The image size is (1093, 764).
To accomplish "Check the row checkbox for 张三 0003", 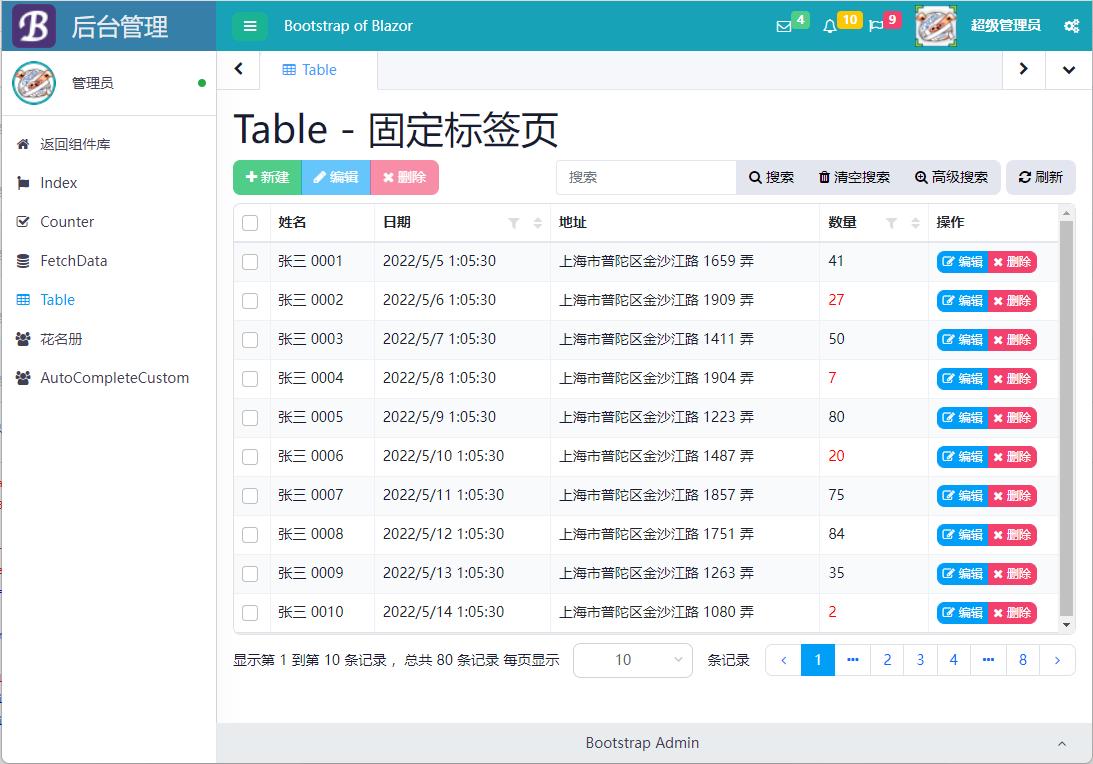I will pos(251,339).
